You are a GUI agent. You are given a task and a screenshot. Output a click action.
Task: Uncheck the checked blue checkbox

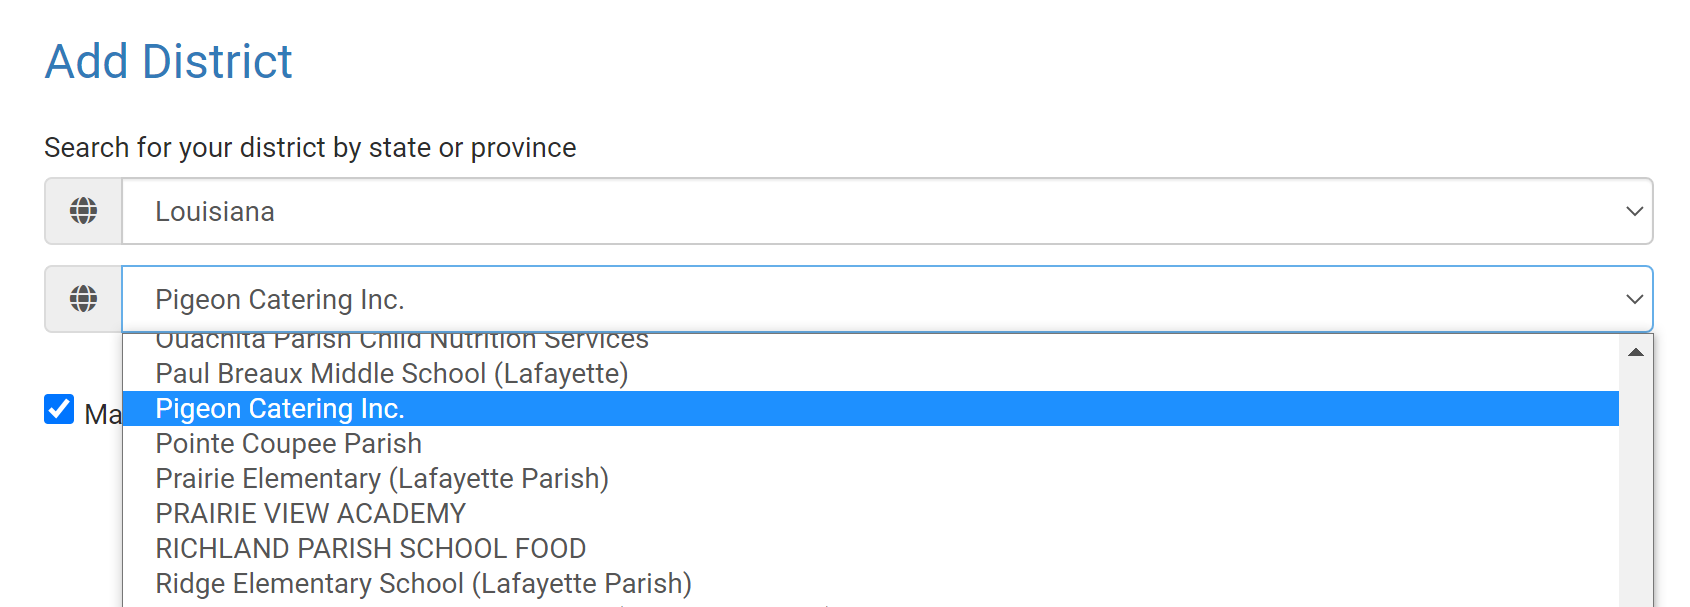59,409
